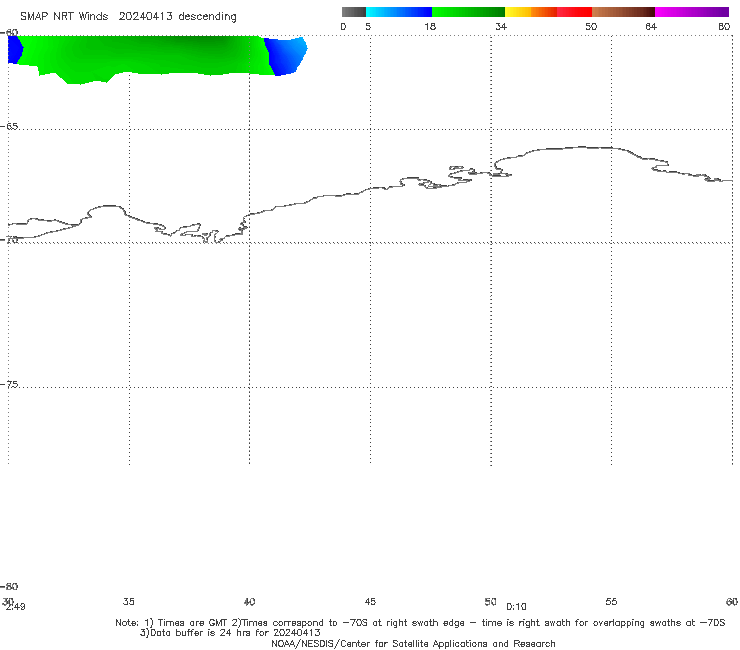Click the "Data buffer is 24 hrs" note

(230, 633)
